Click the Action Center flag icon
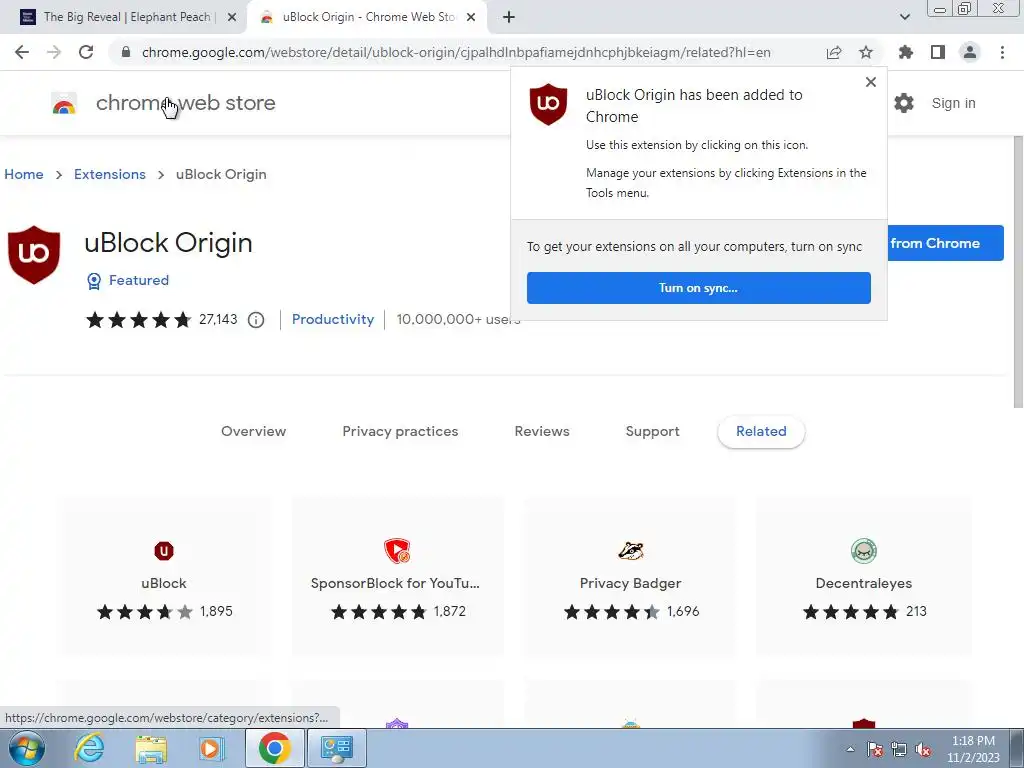The height and width of the screenshot is (768, 1024). (x=875, y=749)
